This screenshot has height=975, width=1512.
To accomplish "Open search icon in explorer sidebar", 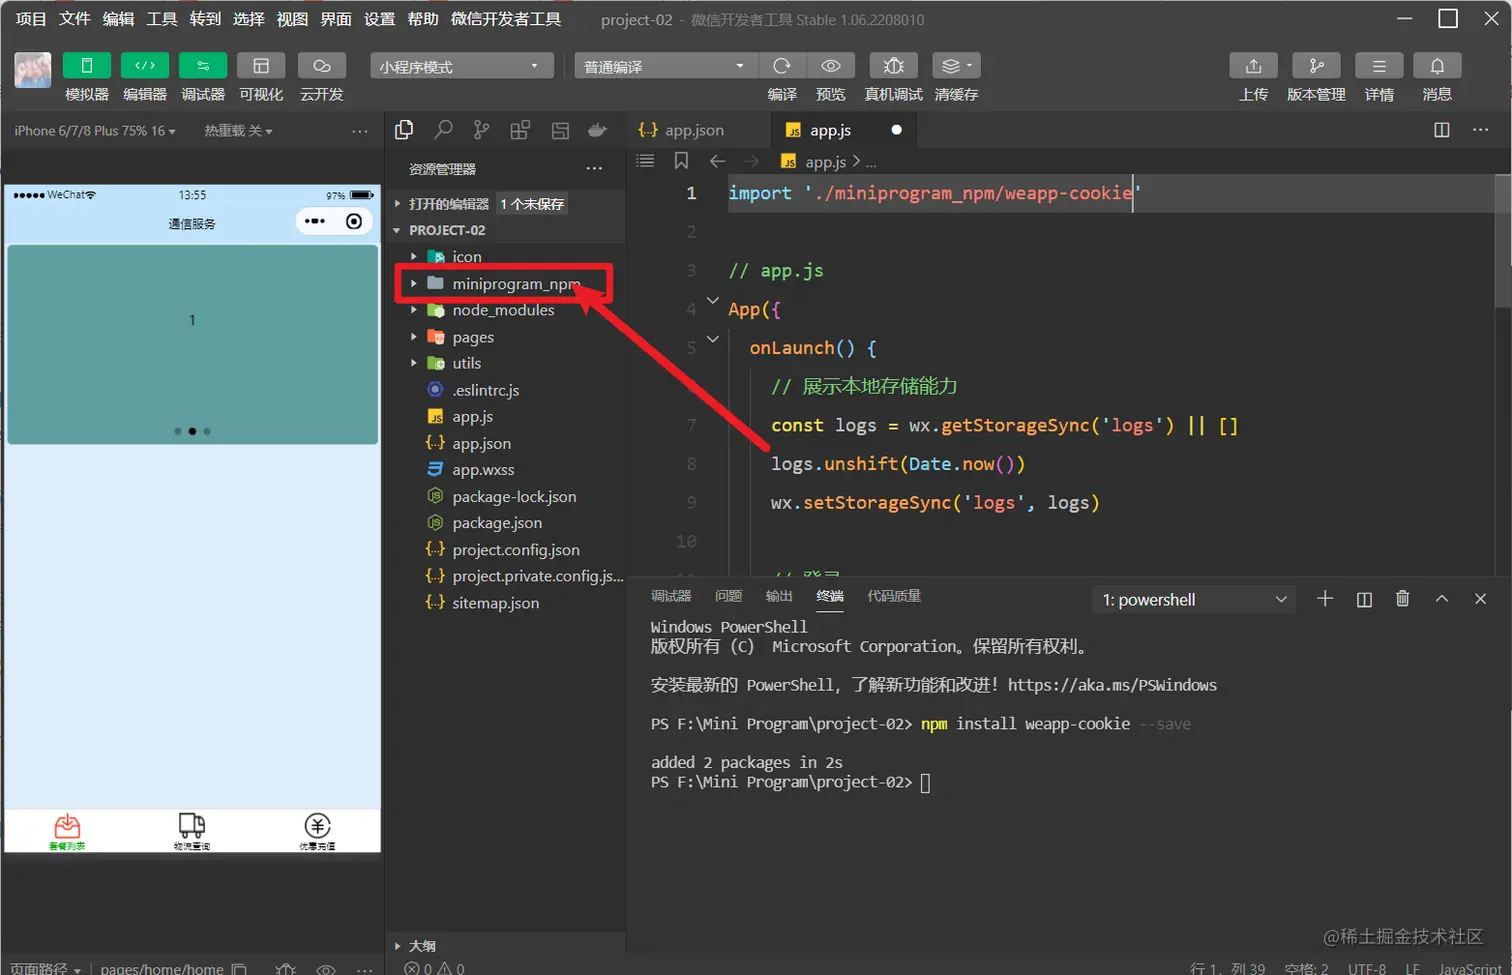I will [443, 130].
